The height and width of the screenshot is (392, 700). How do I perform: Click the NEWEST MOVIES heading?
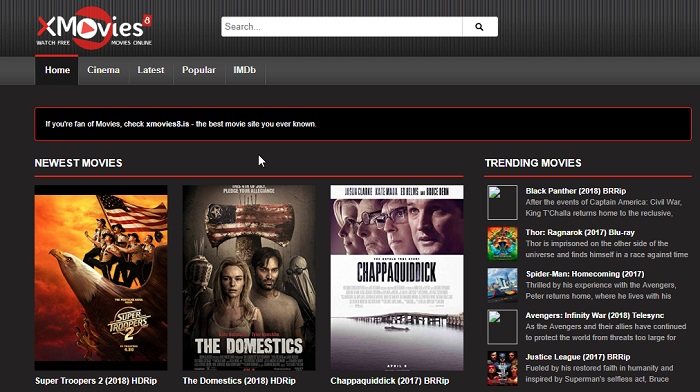[78, 163]
